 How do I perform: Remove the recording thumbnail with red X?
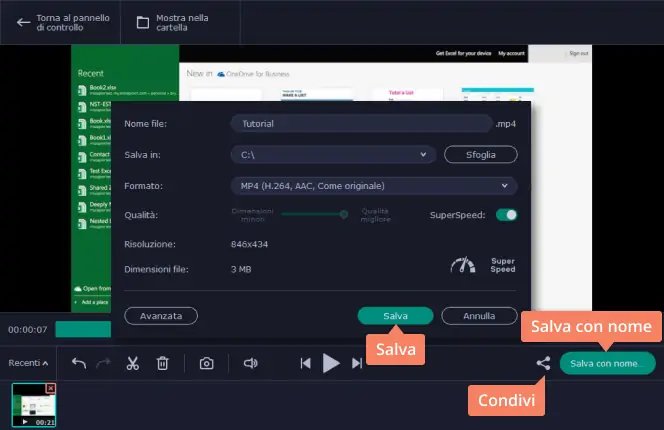coord(51,388)
